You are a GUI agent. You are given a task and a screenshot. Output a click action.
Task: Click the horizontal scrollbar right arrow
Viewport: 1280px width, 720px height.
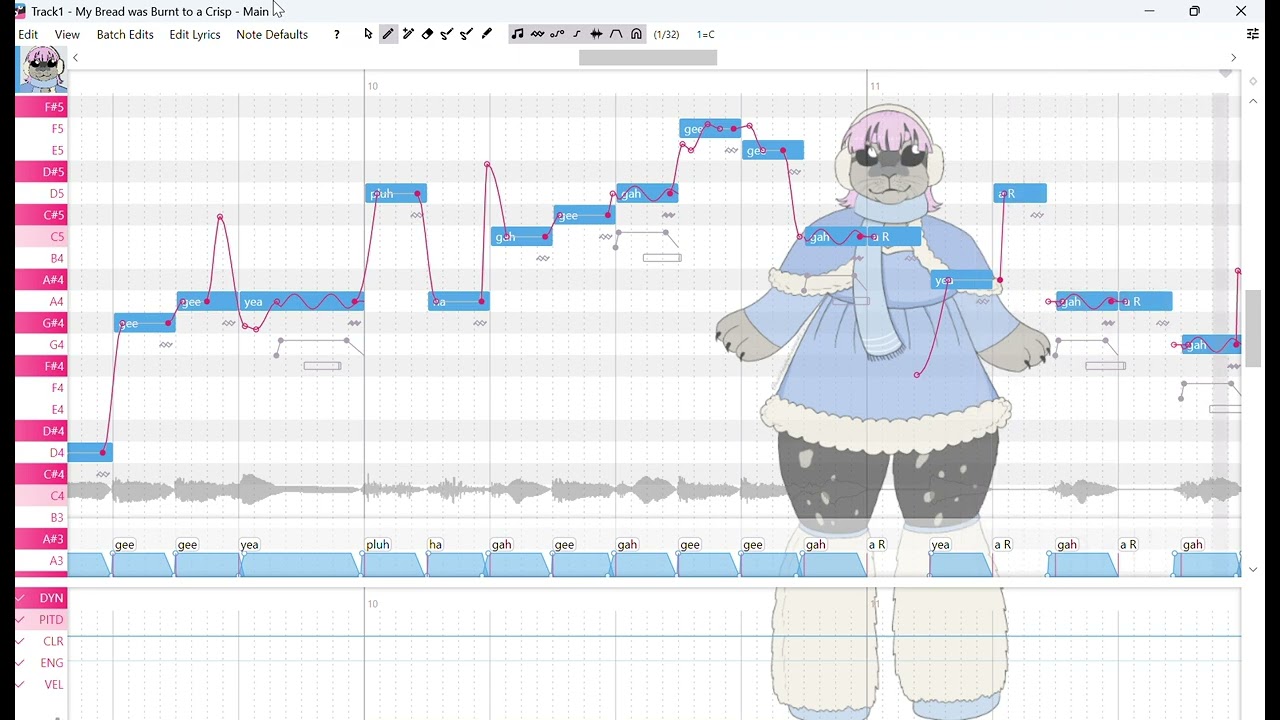click(1233, 58)
